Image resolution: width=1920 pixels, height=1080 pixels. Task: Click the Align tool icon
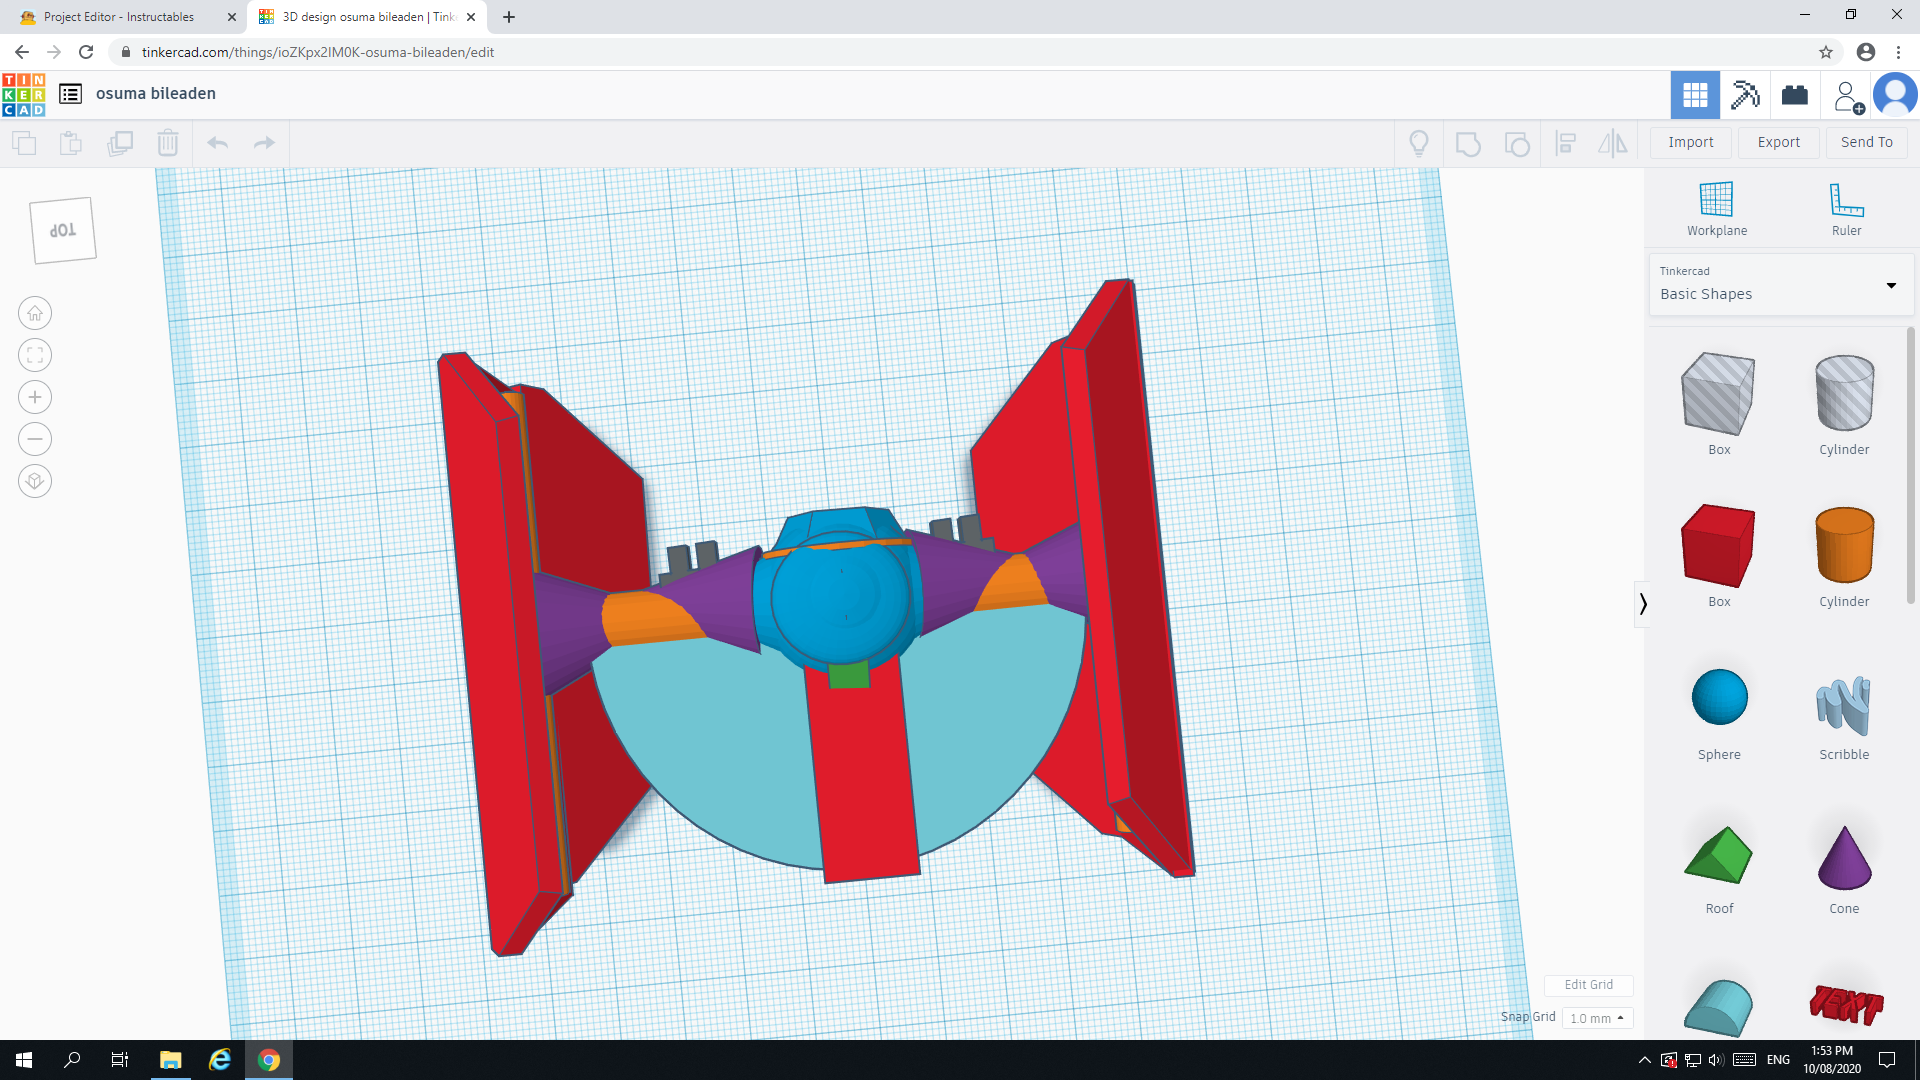(1566, 143)
